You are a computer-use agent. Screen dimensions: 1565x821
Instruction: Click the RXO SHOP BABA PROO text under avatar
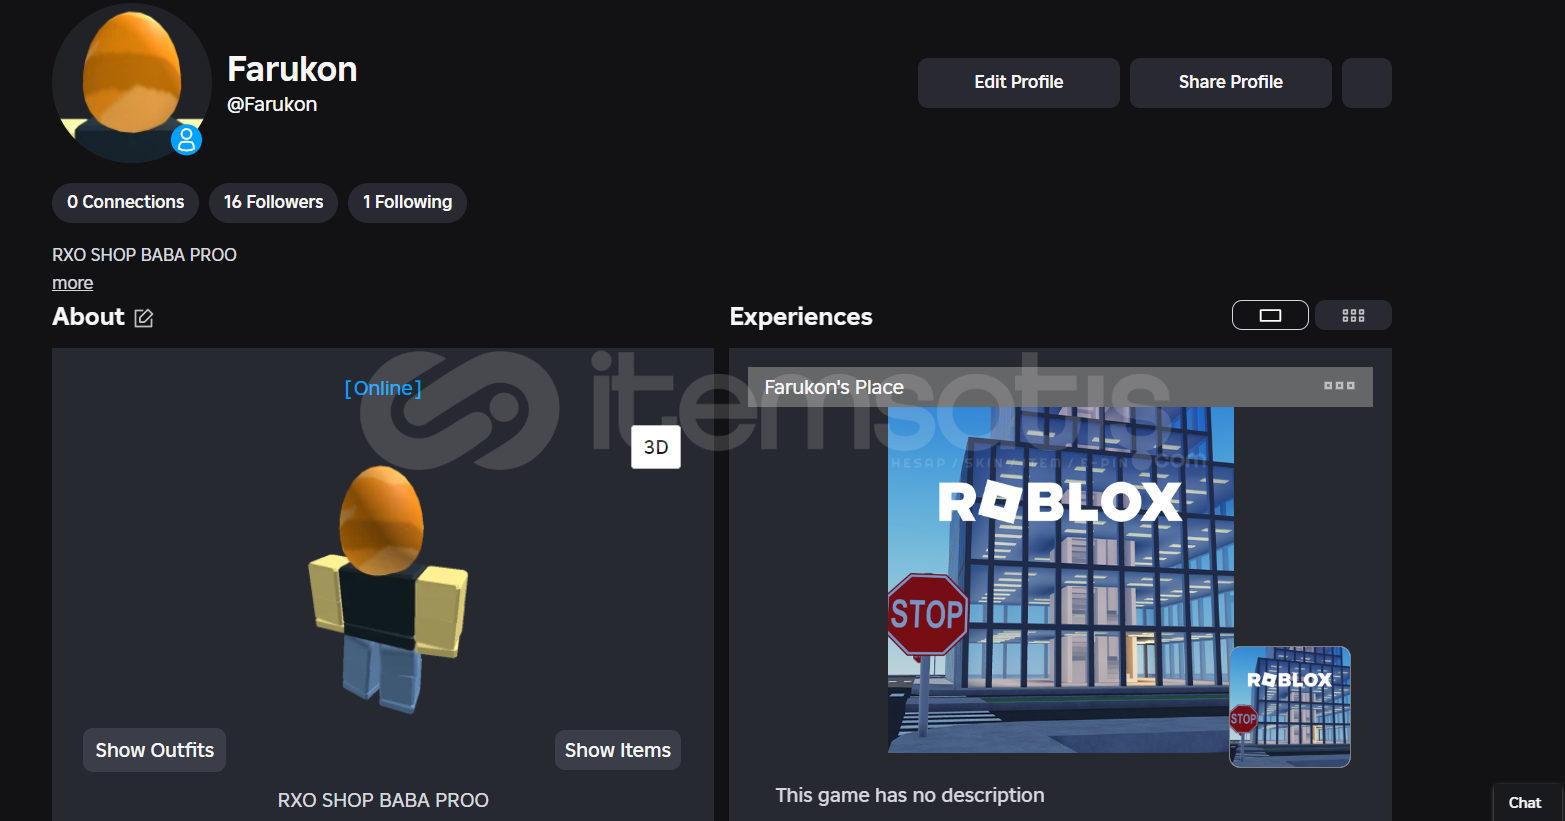[x=383, y=800]
